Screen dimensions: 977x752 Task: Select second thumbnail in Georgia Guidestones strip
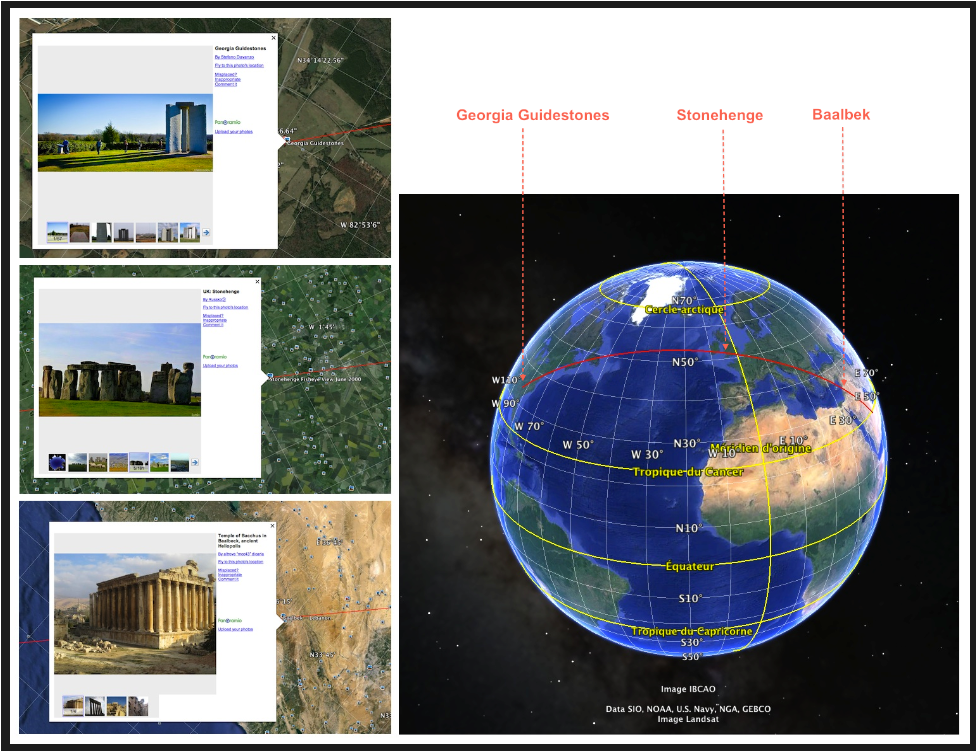(80, 232)
